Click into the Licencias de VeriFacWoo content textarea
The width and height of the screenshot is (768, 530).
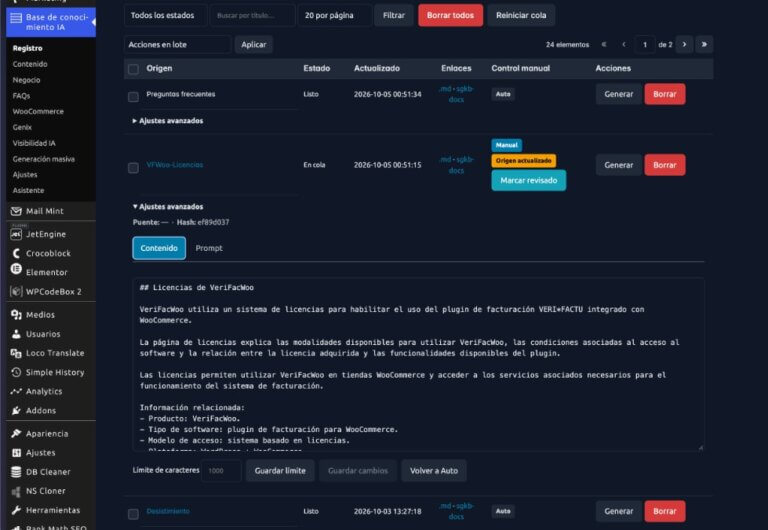tap(418, 364)
